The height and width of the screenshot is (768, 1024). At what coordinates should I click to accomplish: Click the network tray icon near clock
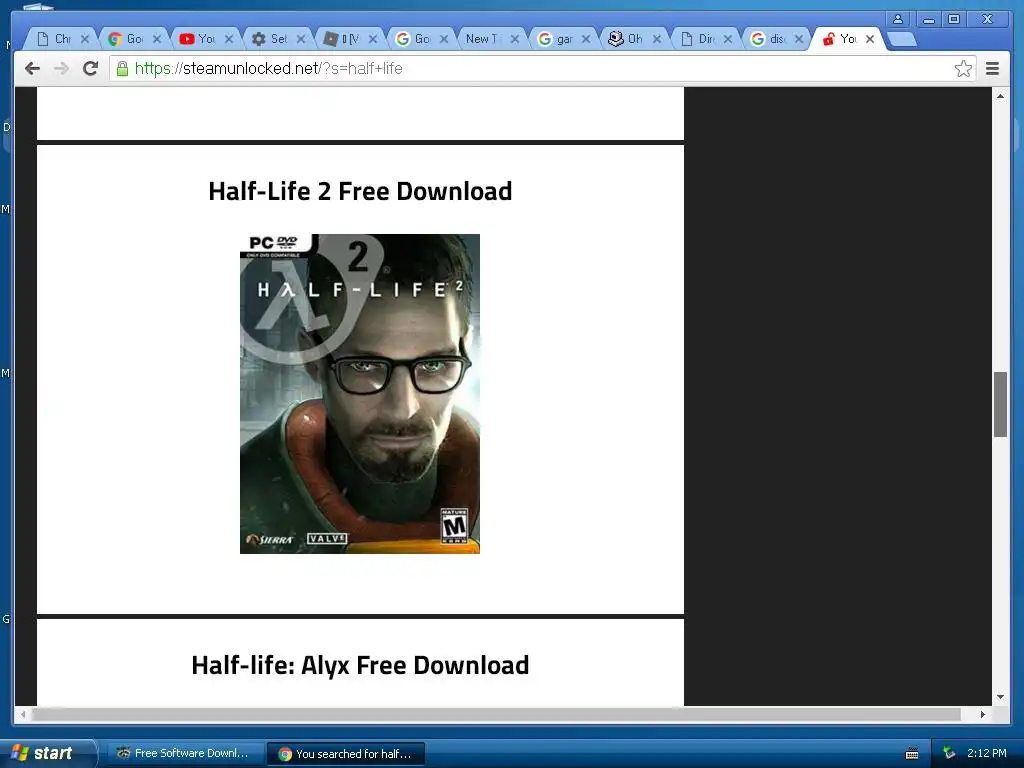point(948,753)
